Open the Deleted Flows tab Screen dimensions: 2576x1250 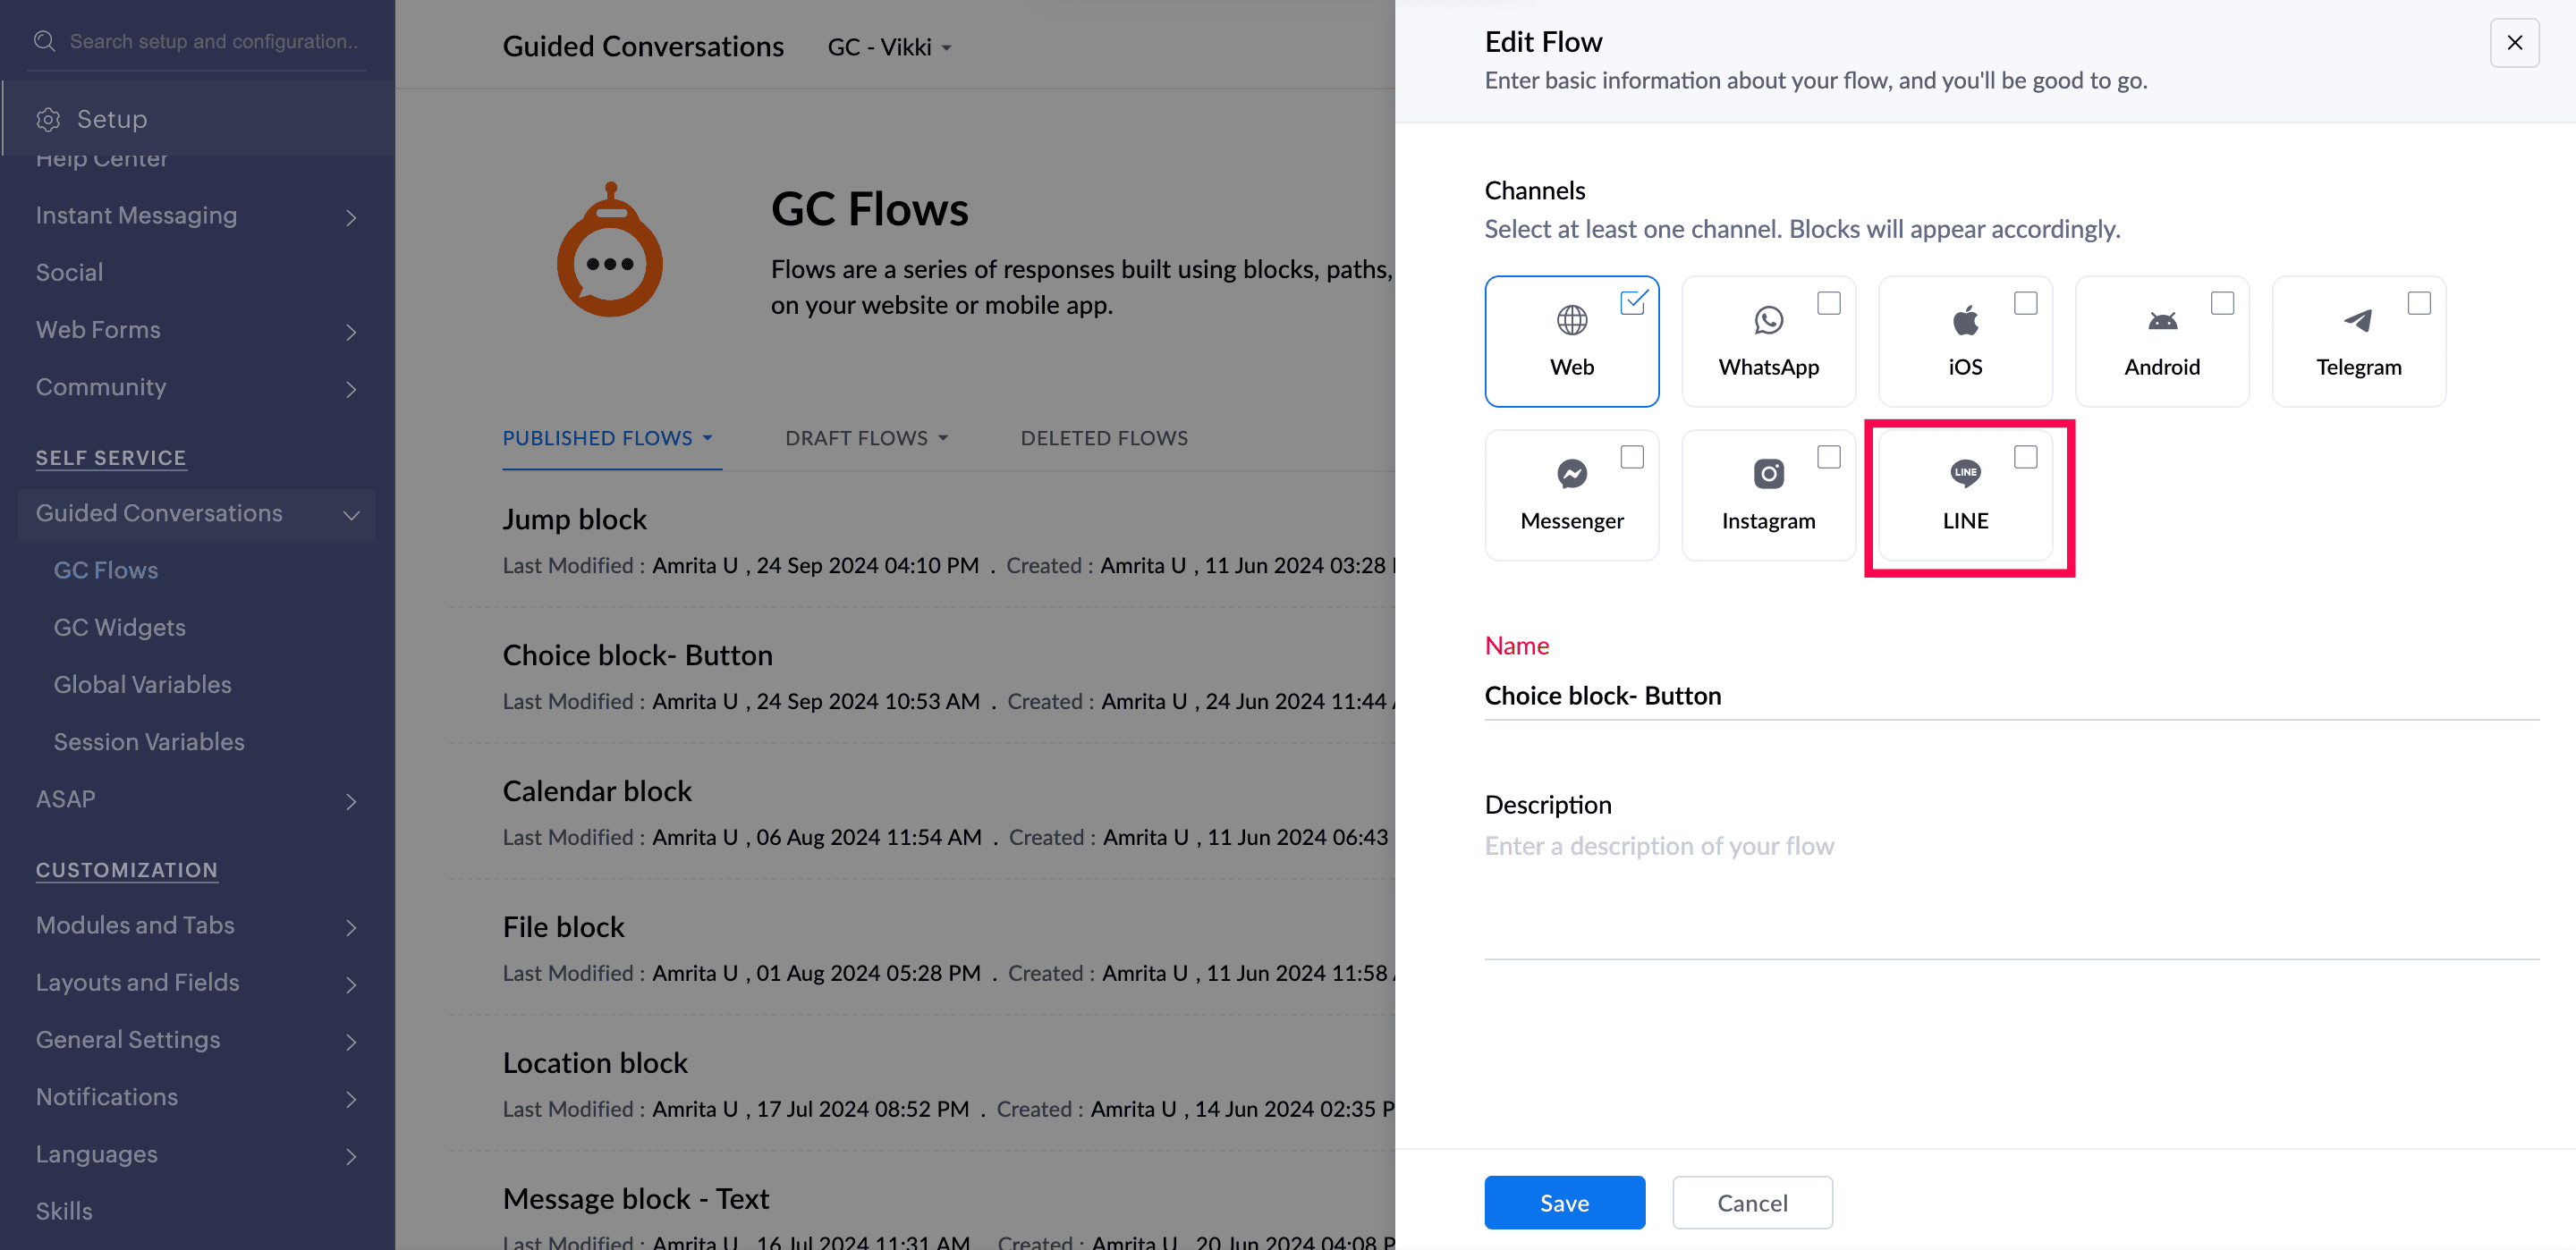pyautogui.click(x=1103, y=438)
